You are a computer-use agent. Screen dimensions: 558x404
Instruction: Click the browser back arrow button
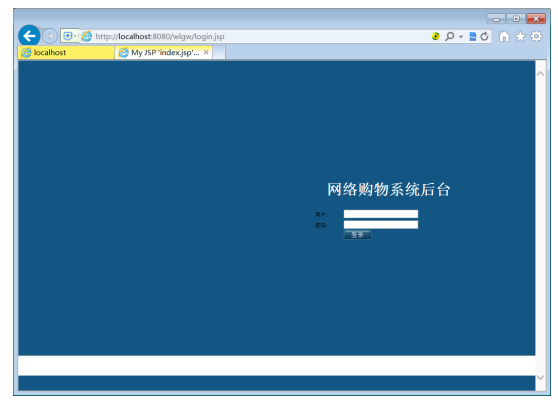(29, 36)
